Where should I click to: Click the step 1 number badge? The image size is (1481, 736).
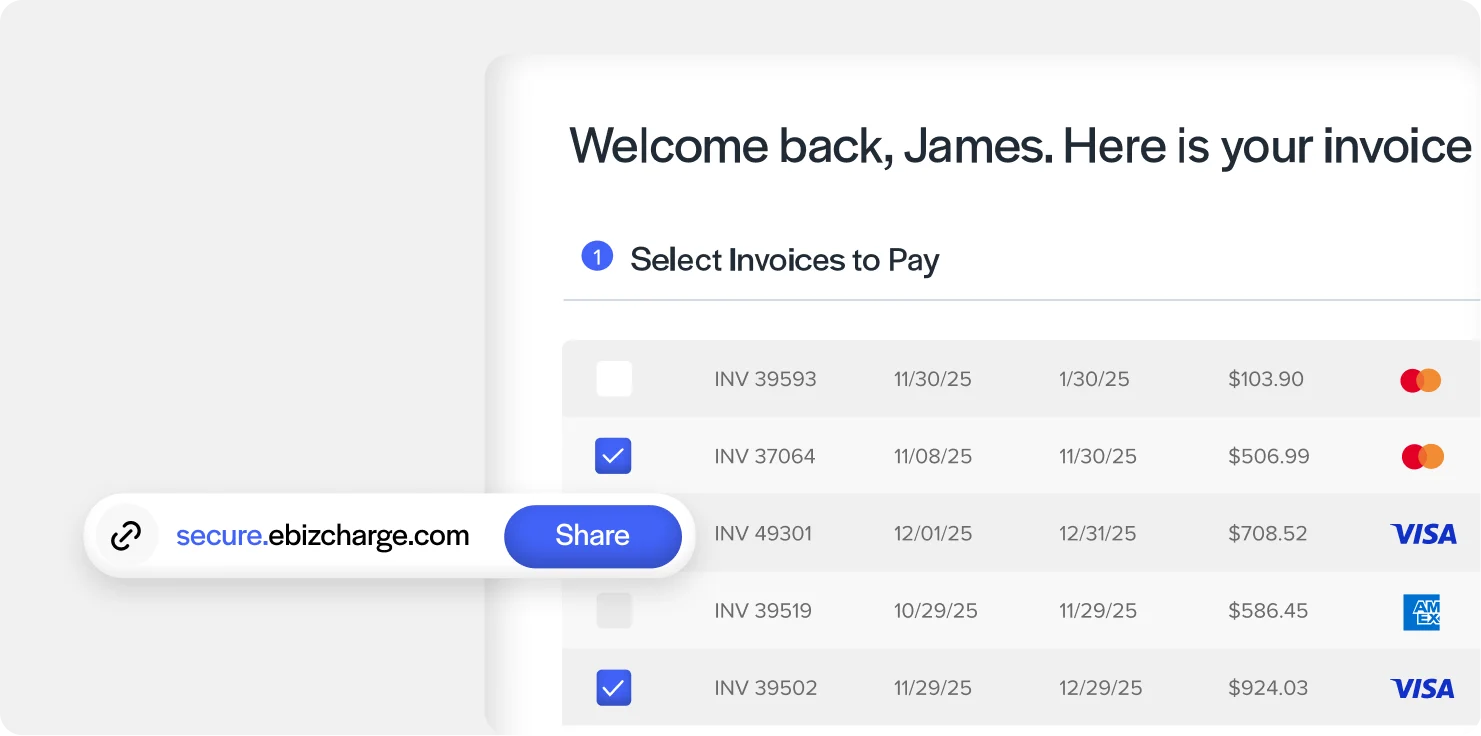597,257
